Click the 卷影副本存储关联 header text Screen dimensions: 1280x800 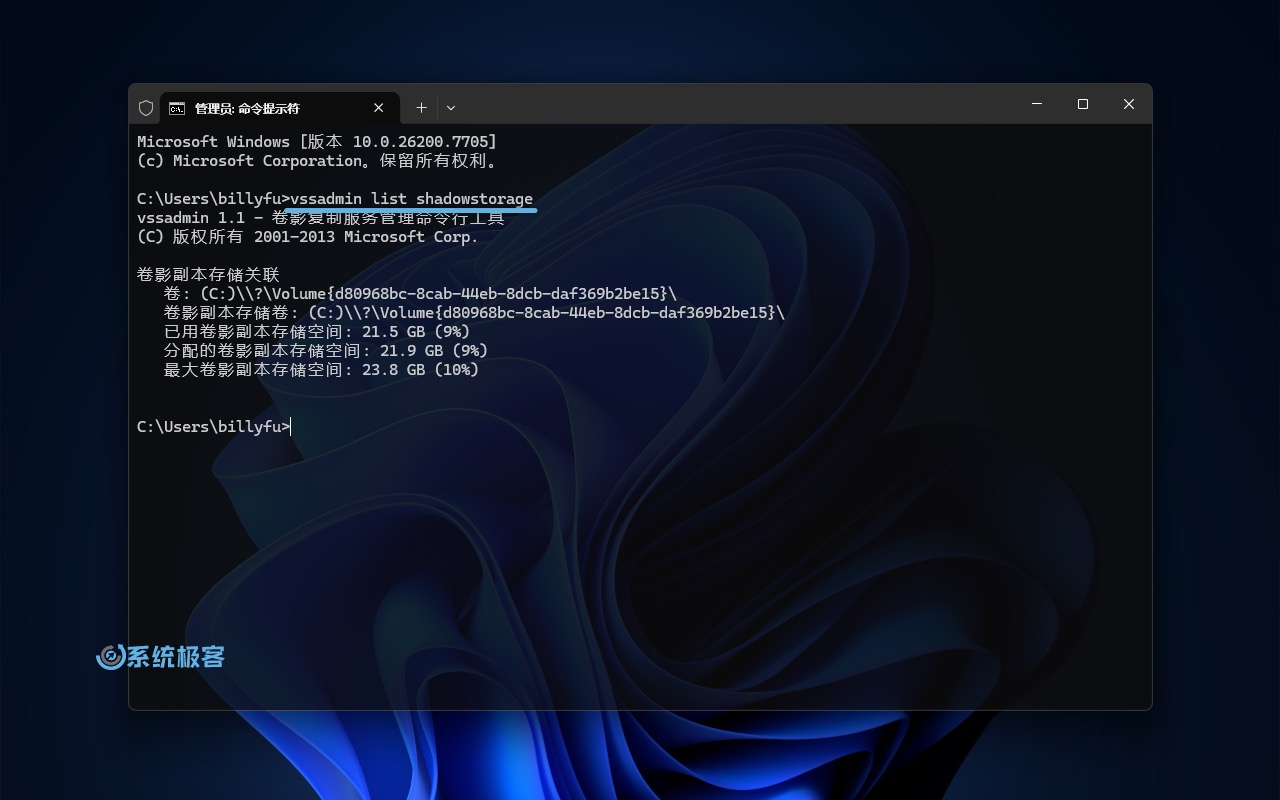click(x=207, y=274)
